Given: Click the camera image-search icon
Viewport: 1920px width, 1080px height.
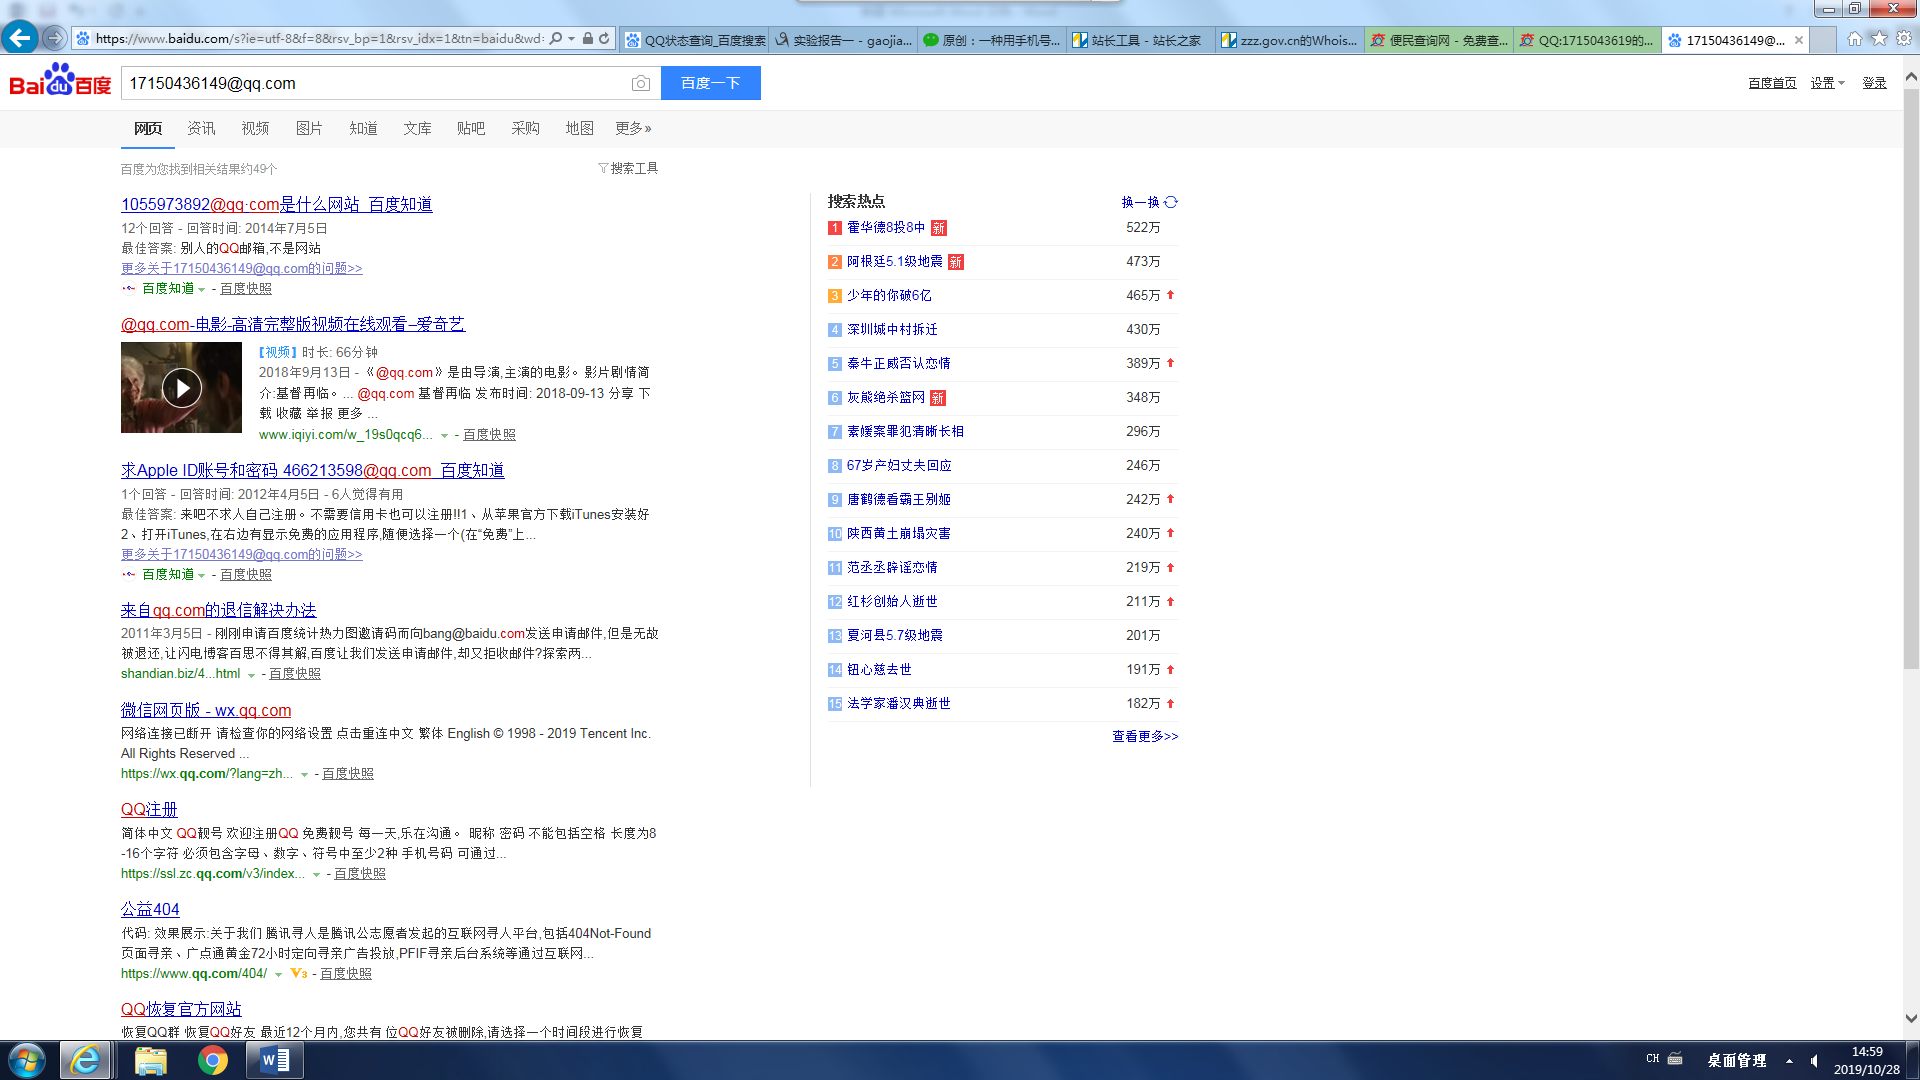Looking at the screenshot, I should point(641,84).
